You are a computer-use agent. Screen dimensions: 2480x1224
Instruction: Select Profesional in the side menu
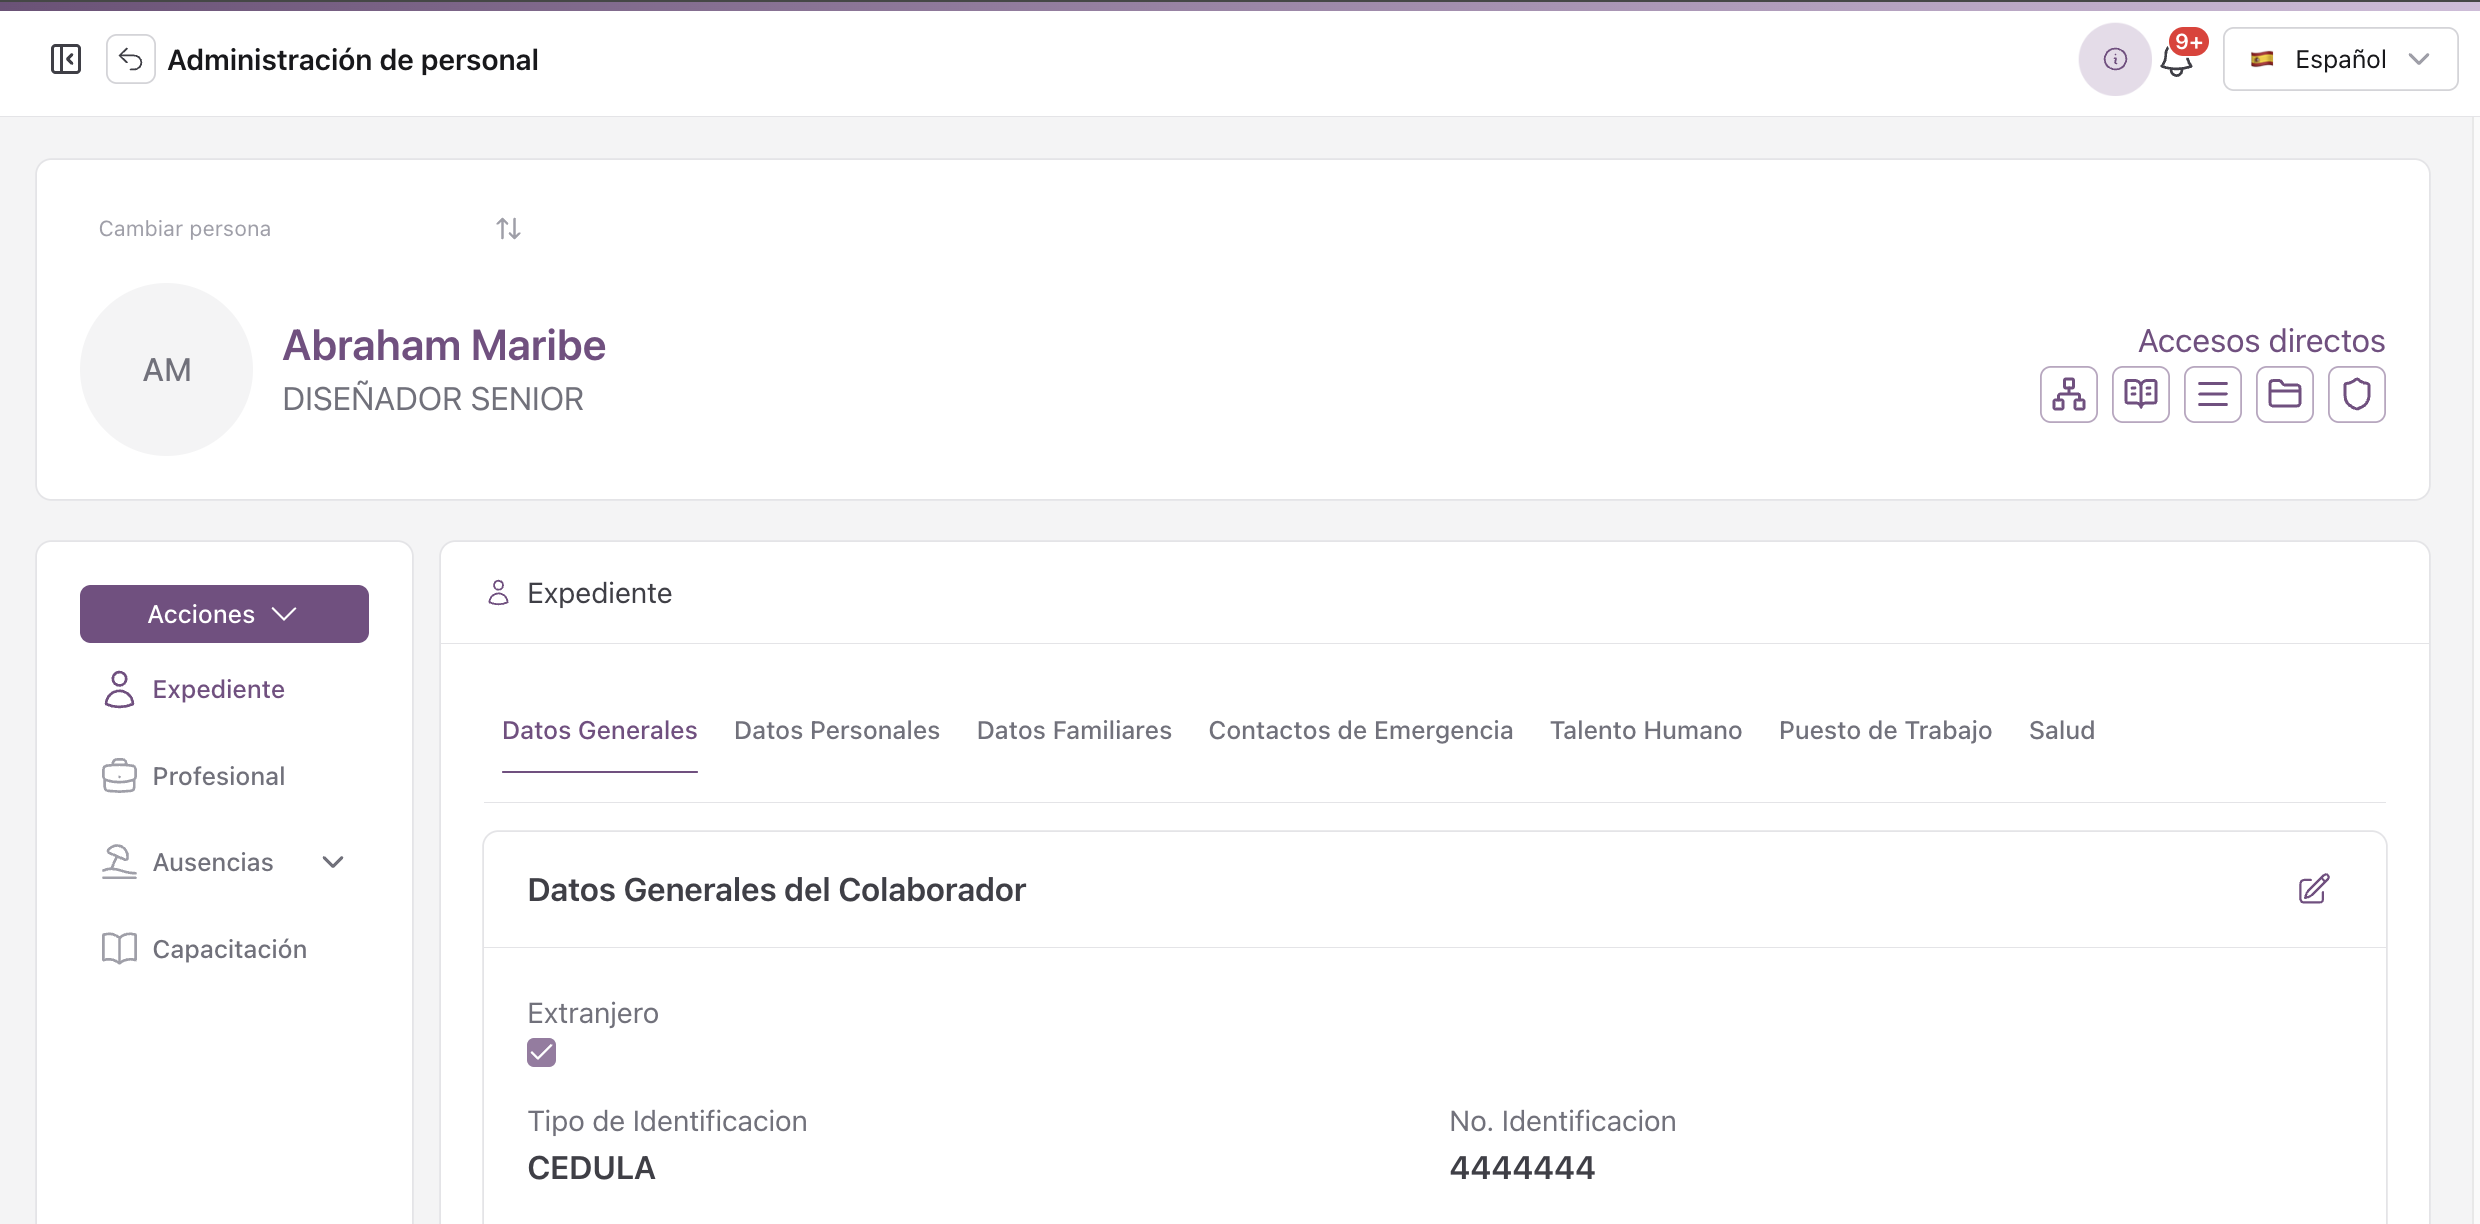tap(194, 776)
